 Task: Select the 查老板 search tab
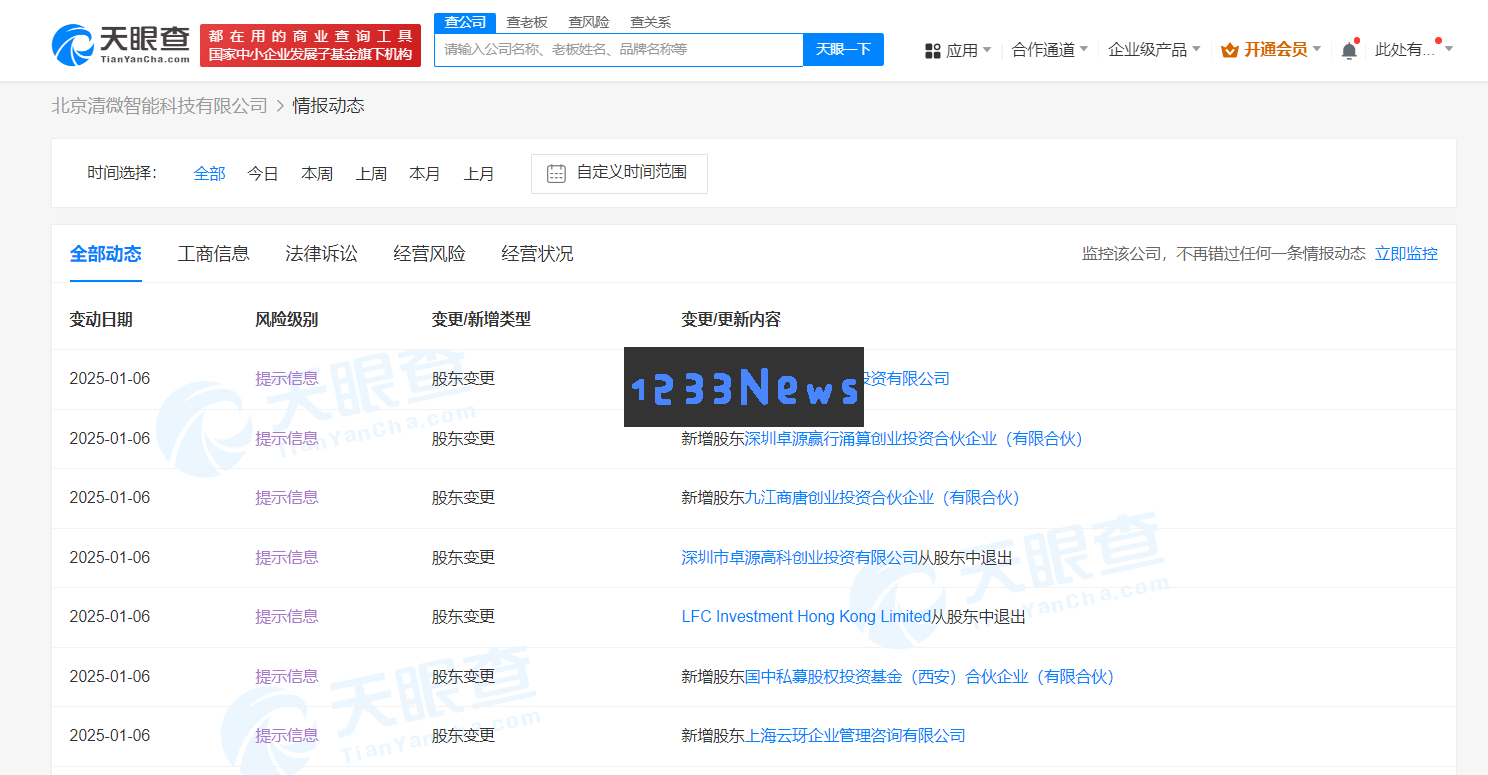[527, 22]
